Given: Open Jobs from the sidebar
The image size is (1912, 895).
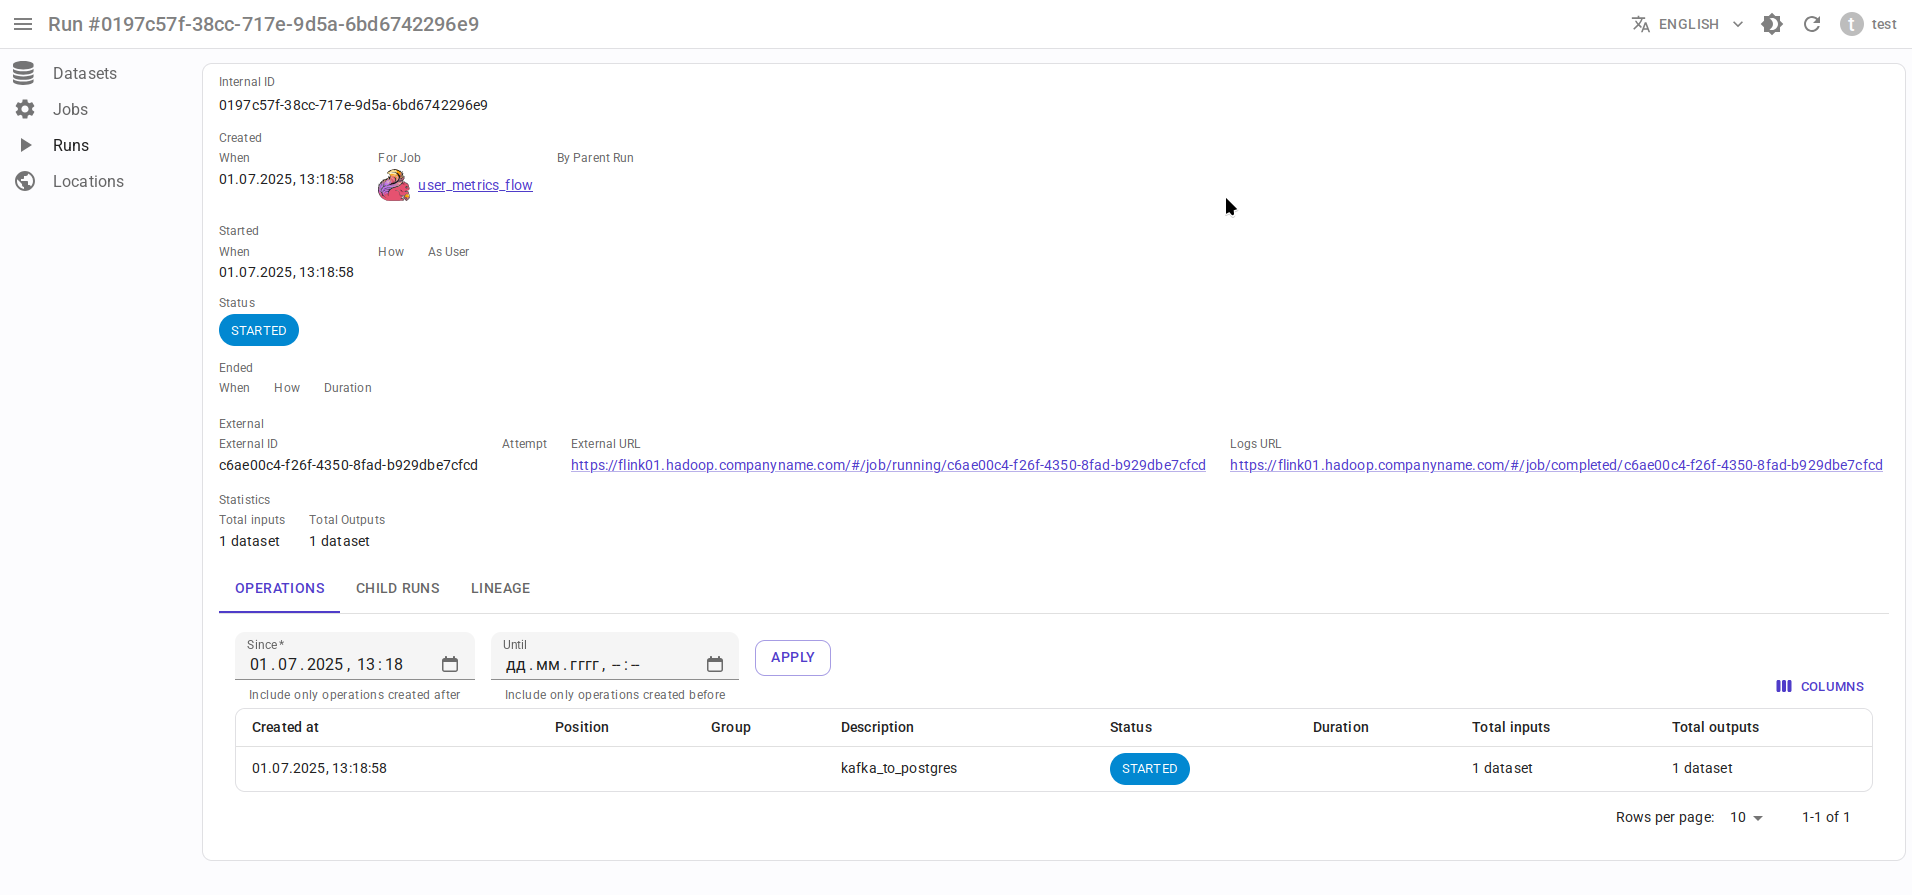Looking at the screenshot, I should coord(70,109).
